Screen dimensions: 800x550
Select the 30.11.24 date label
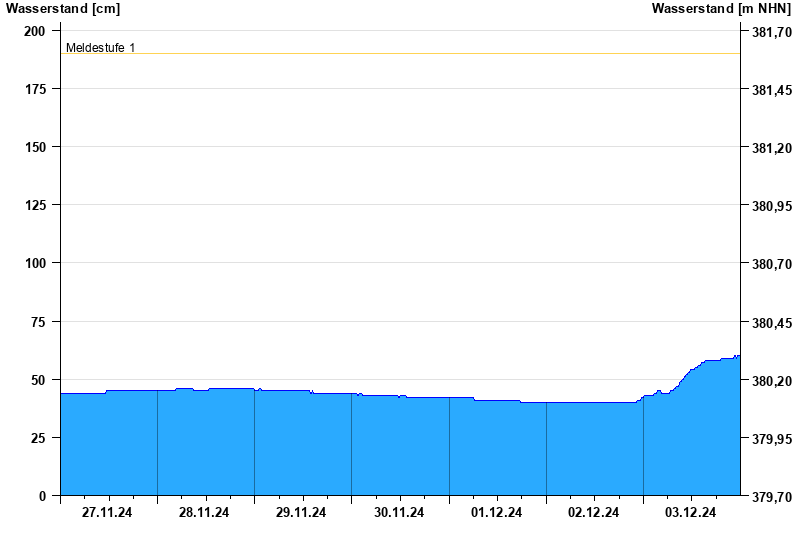tap(399, 513)
